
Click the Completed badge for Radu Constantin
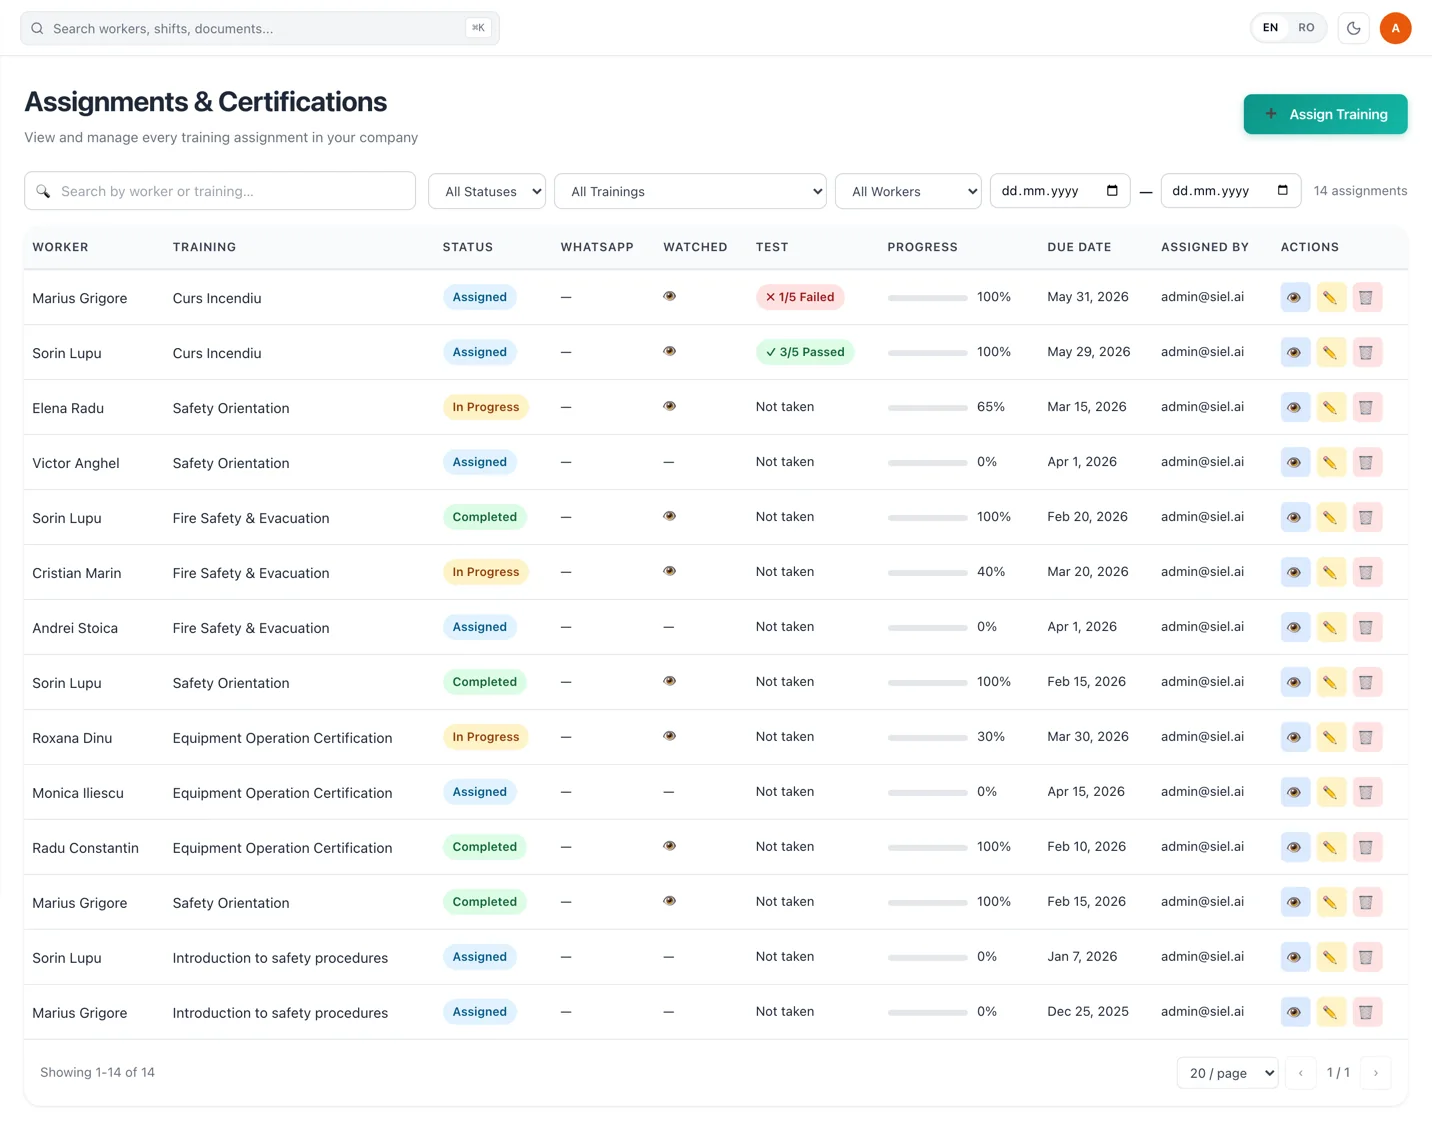click(485, 847)
